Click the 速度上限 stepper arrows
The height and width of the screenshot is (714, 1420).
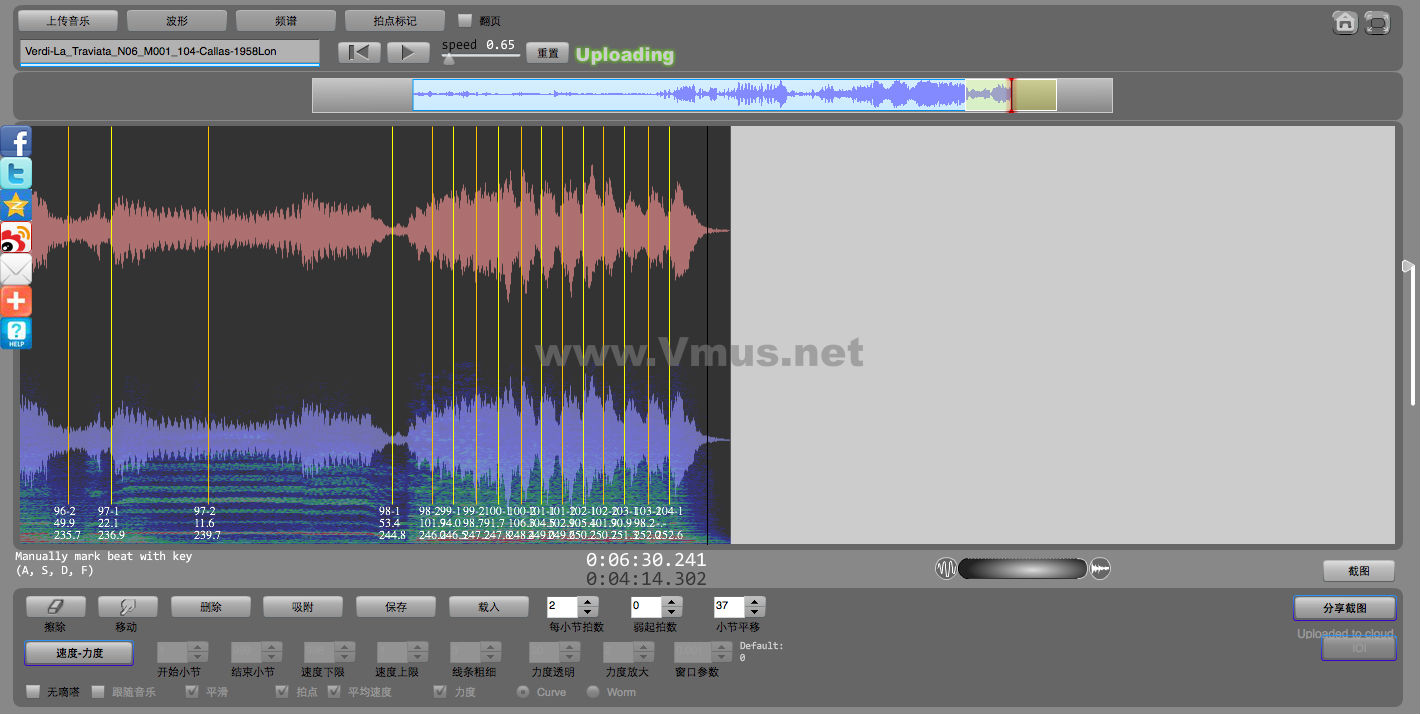coord(418,652)
